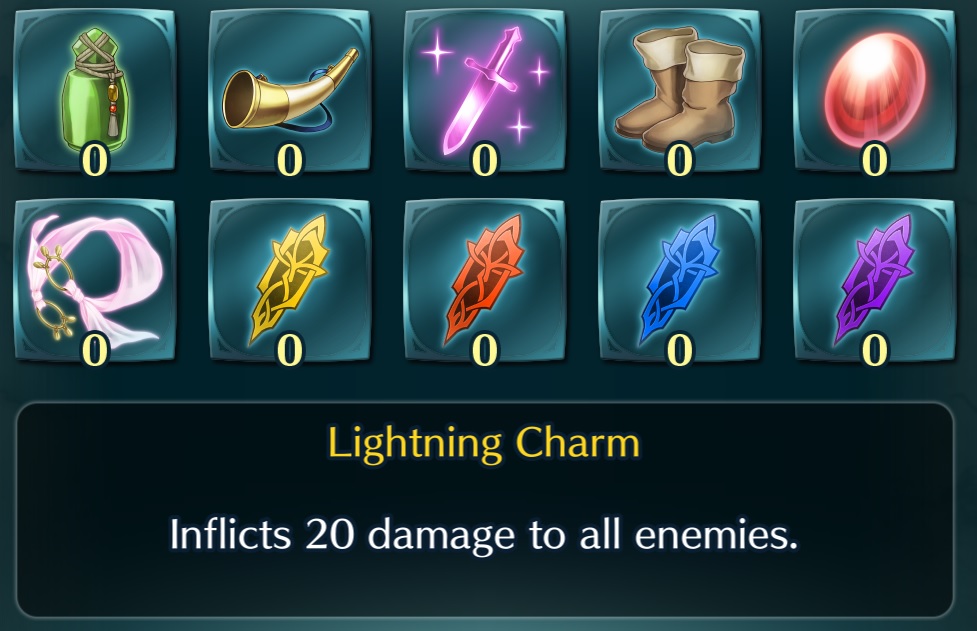The width and height of the screenshot is (977, 631).
Task: Click the count under the blue crystal
Action: tap(680, 349)
